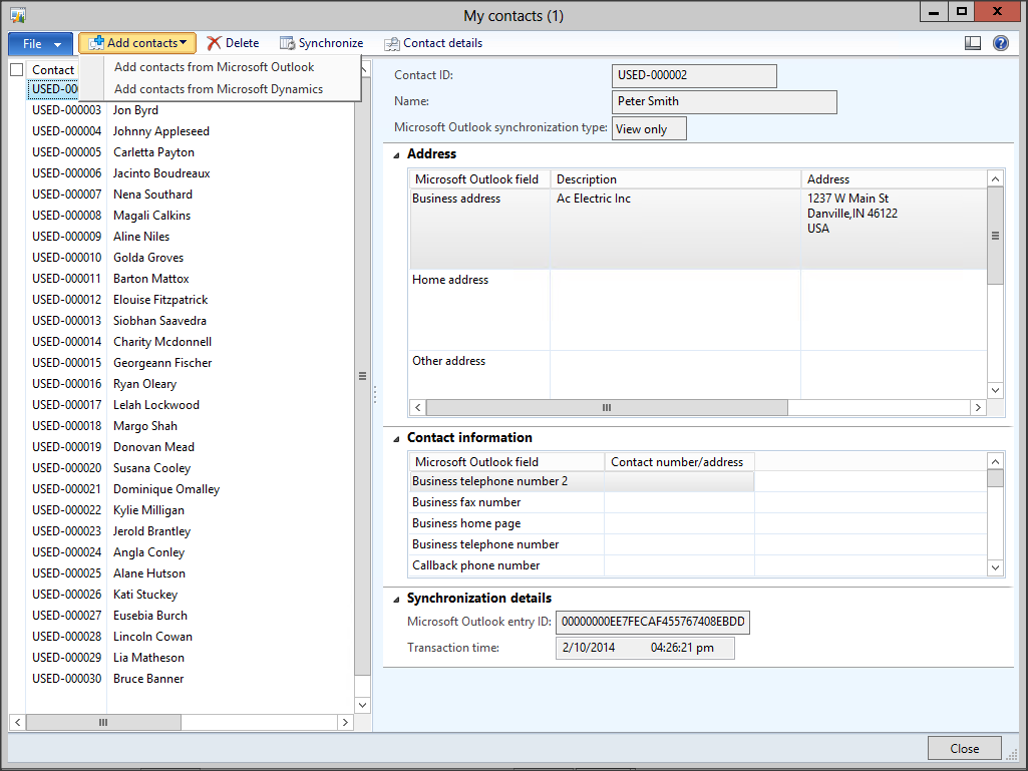The image size is (1028, 771).
Task: Click the Delete red X icon
Action: tap(214, 43)
